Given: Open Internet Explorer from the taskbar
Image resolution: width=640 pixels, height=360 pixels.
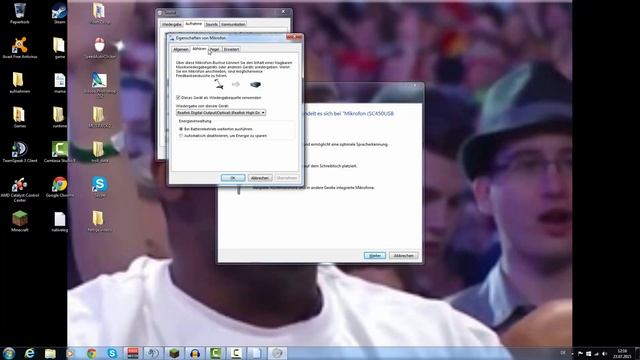Looking at the screenshot, I should click(30, 353).
